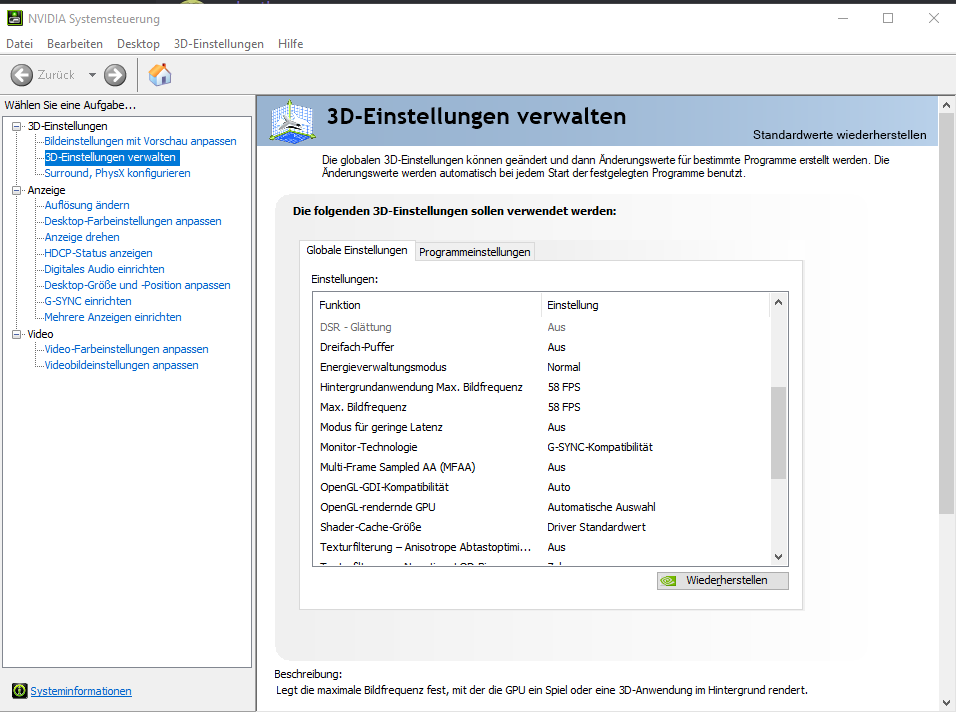Click the Systeminformationen link

tap(81, 691)
